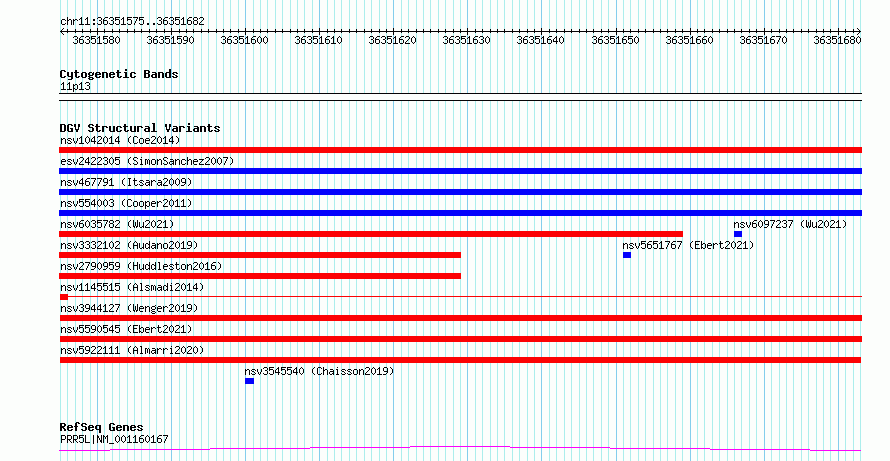Open nsv2790959 (Huddleston2016) label

pyautogui.click(x=141, y=266)
